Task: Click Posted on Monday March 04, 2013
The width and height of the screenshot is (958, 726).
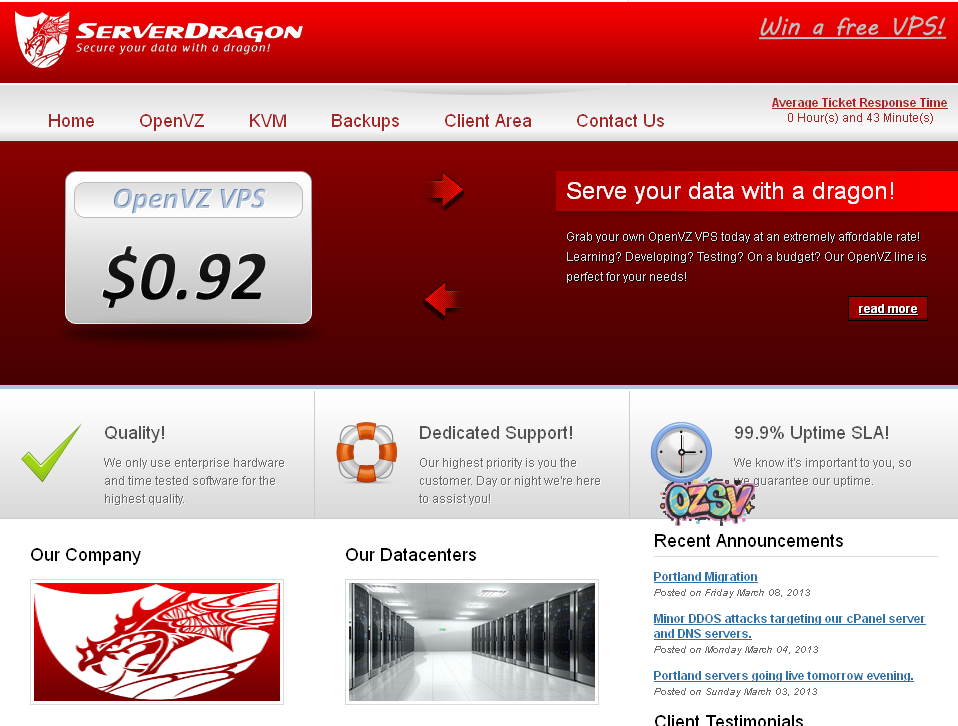Action: (x=736, y=650)
